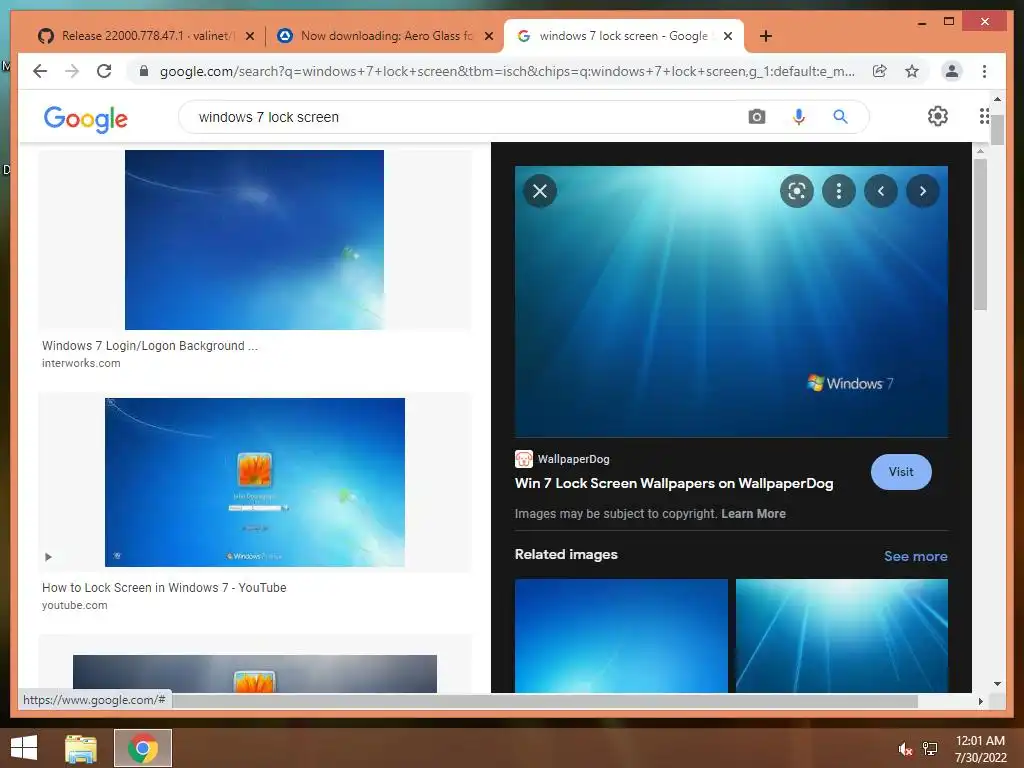Open Chrome three-dot menu
This screenshot has width=1024, height=768.
pyautogui.click(x=984, y=71)
